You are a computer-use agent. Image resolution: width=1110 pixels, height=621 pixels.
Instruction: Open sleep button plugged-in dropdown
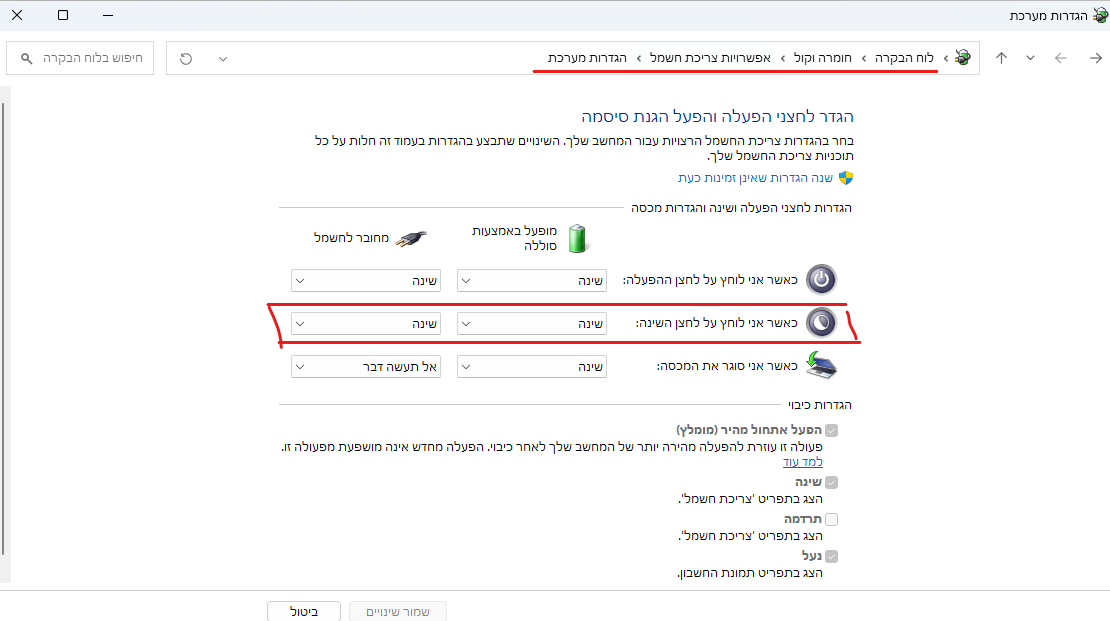pyautogui.click(x=366, y=324)
